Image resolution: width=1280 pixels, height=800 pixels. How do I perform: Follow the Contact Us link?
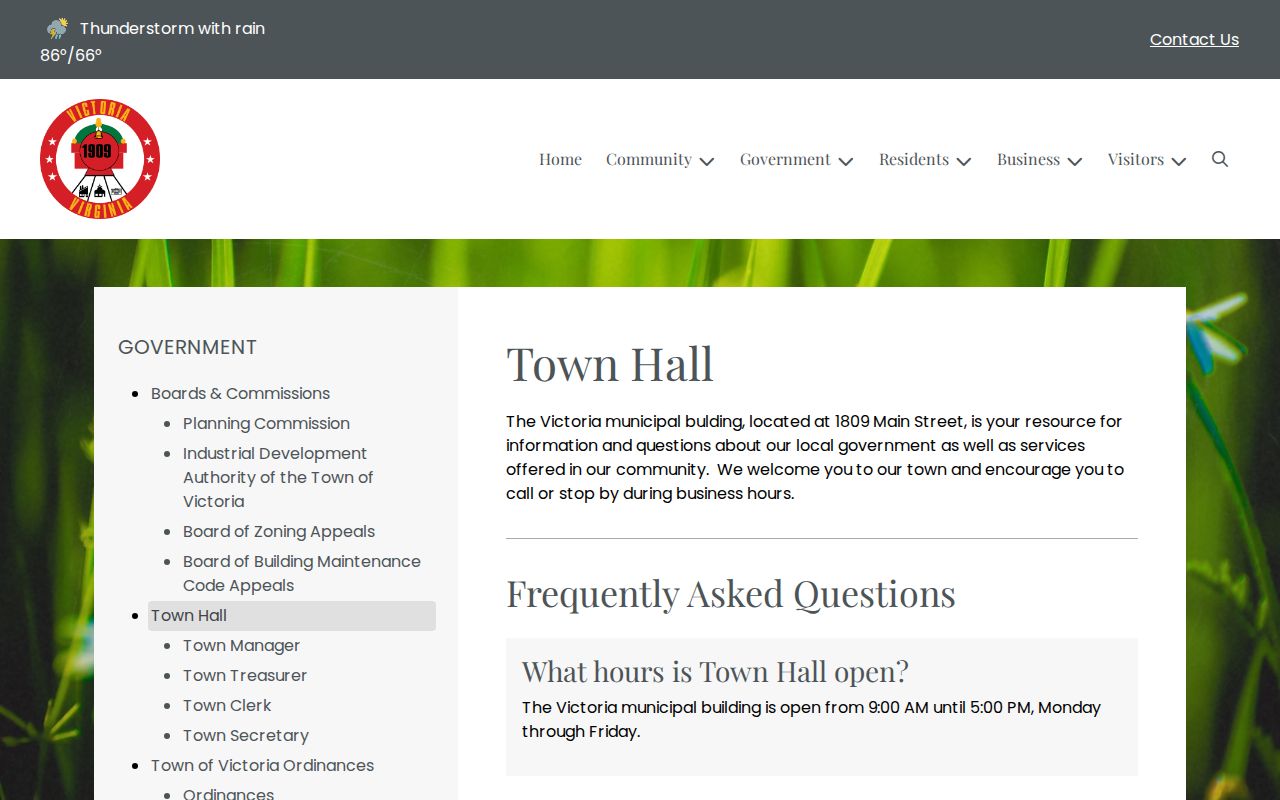tap(1194, 39)
